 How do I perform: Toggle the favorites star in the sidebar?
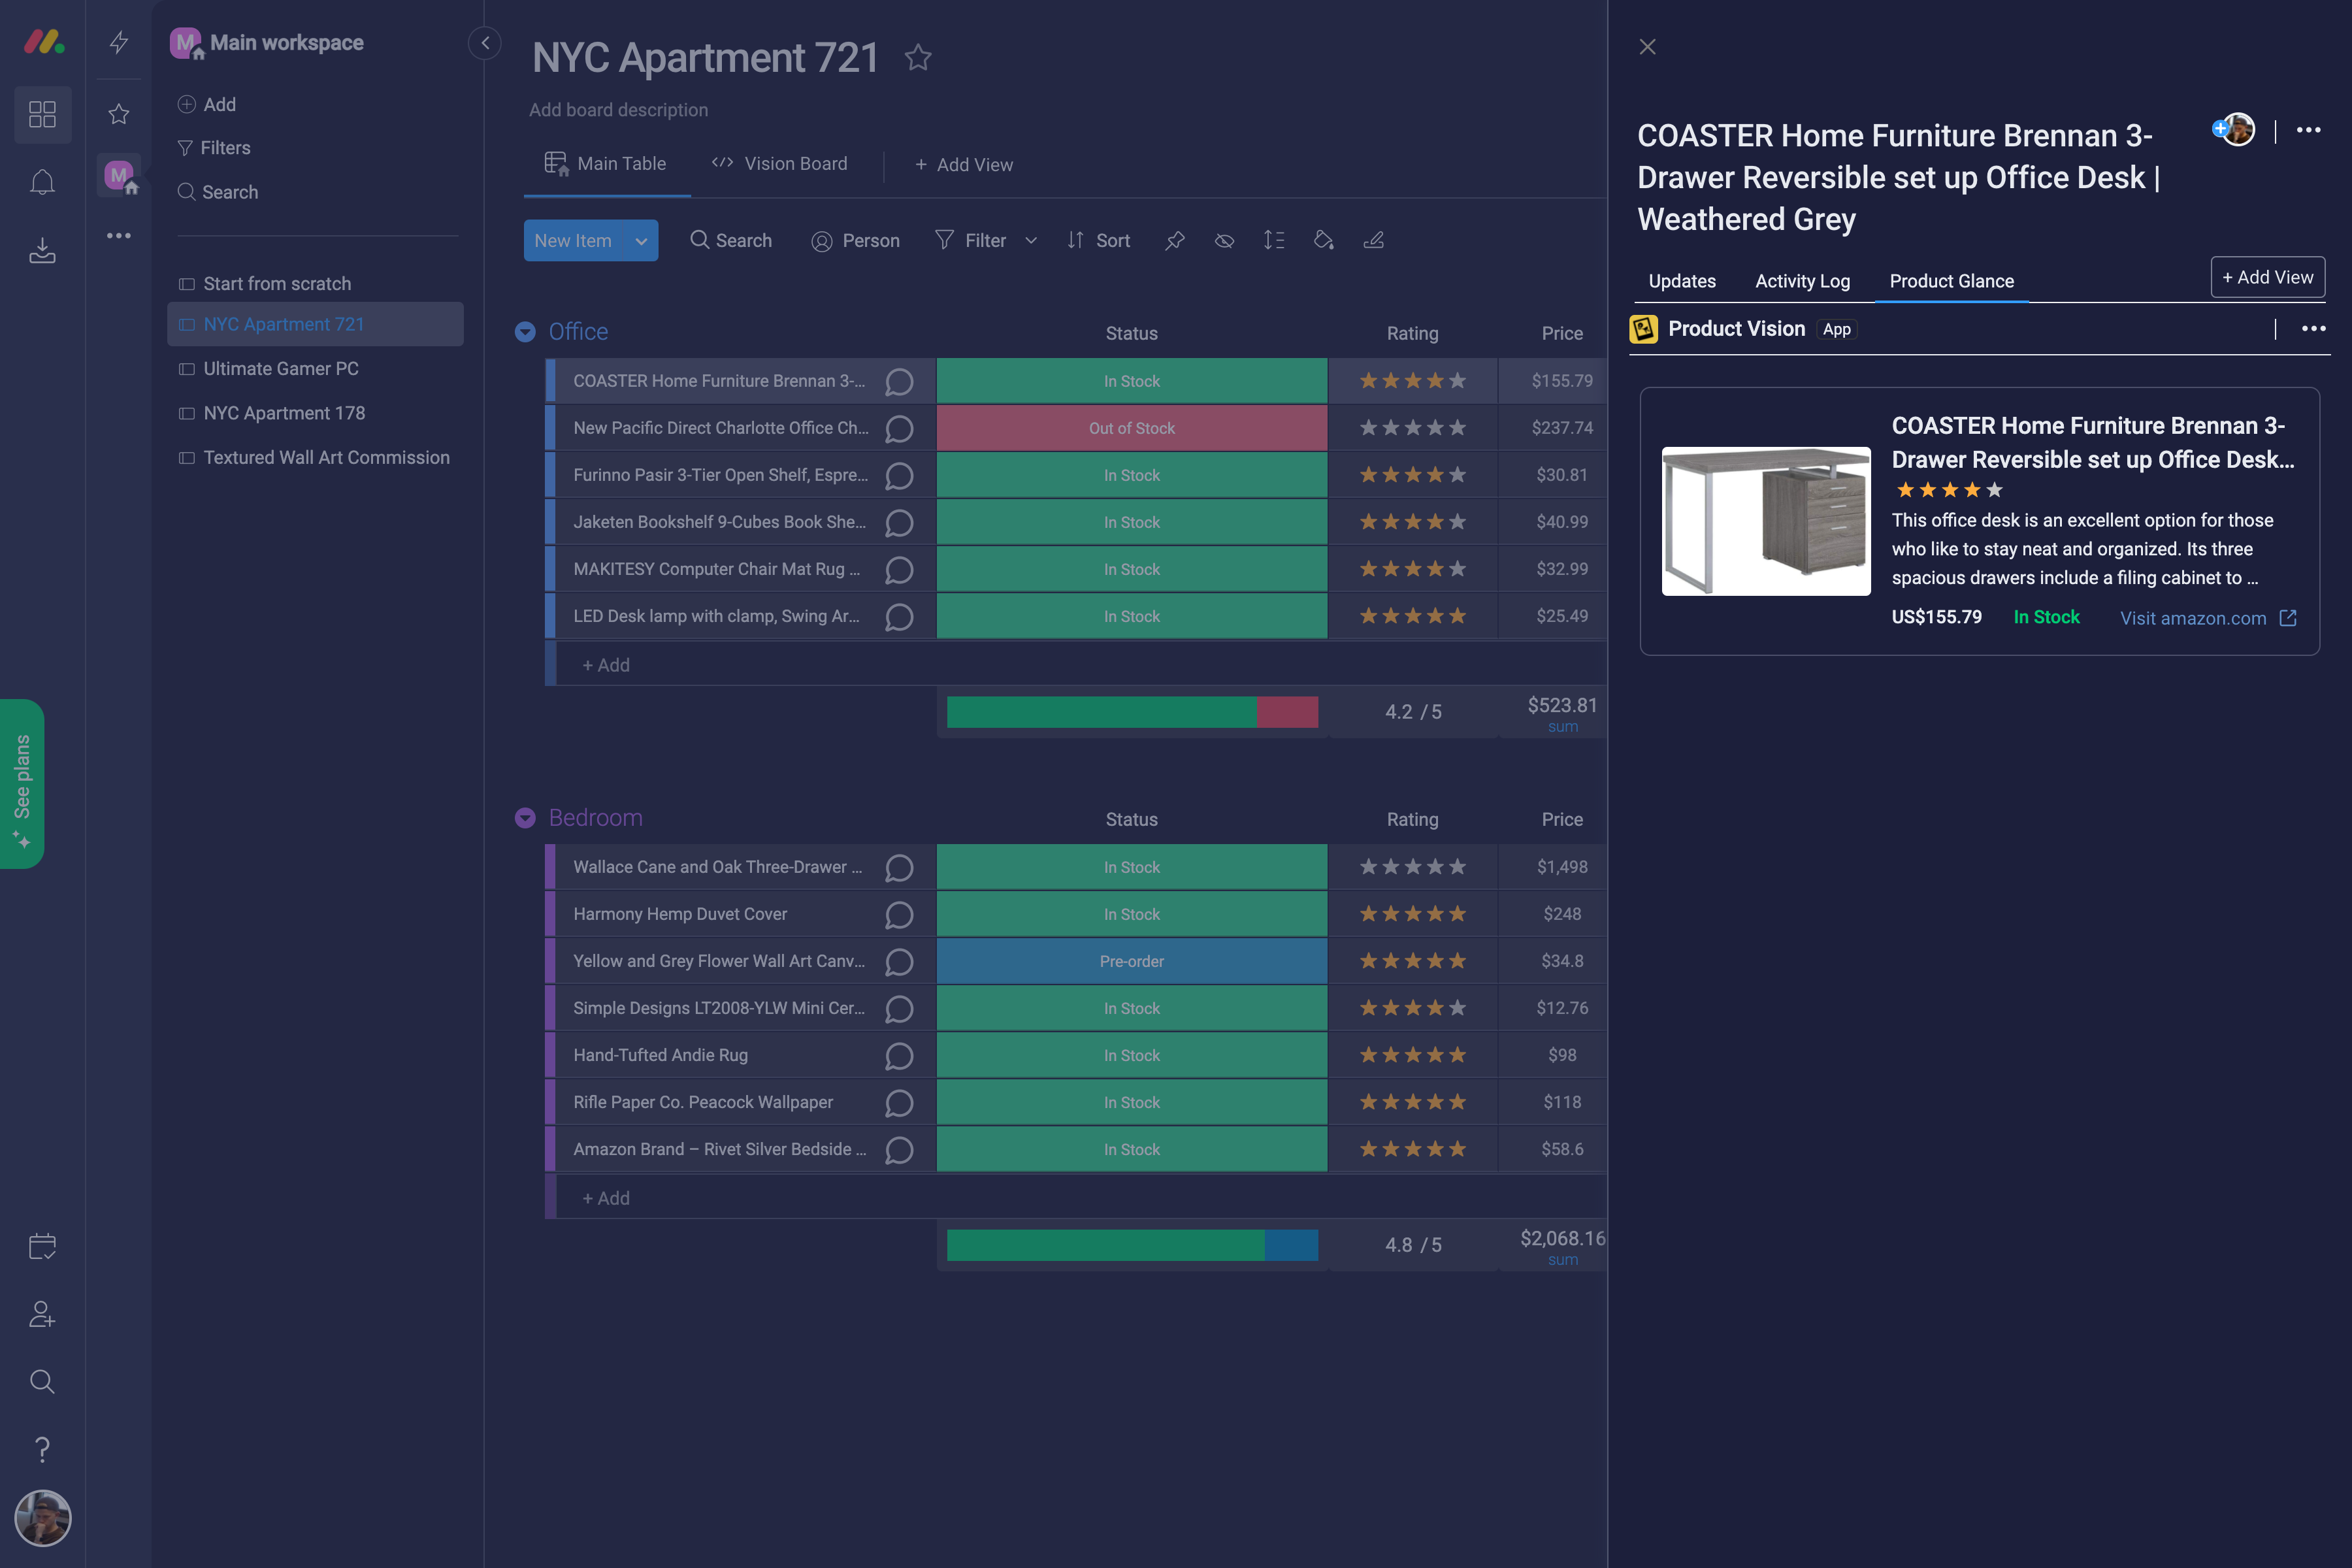[x=118, y=114]
